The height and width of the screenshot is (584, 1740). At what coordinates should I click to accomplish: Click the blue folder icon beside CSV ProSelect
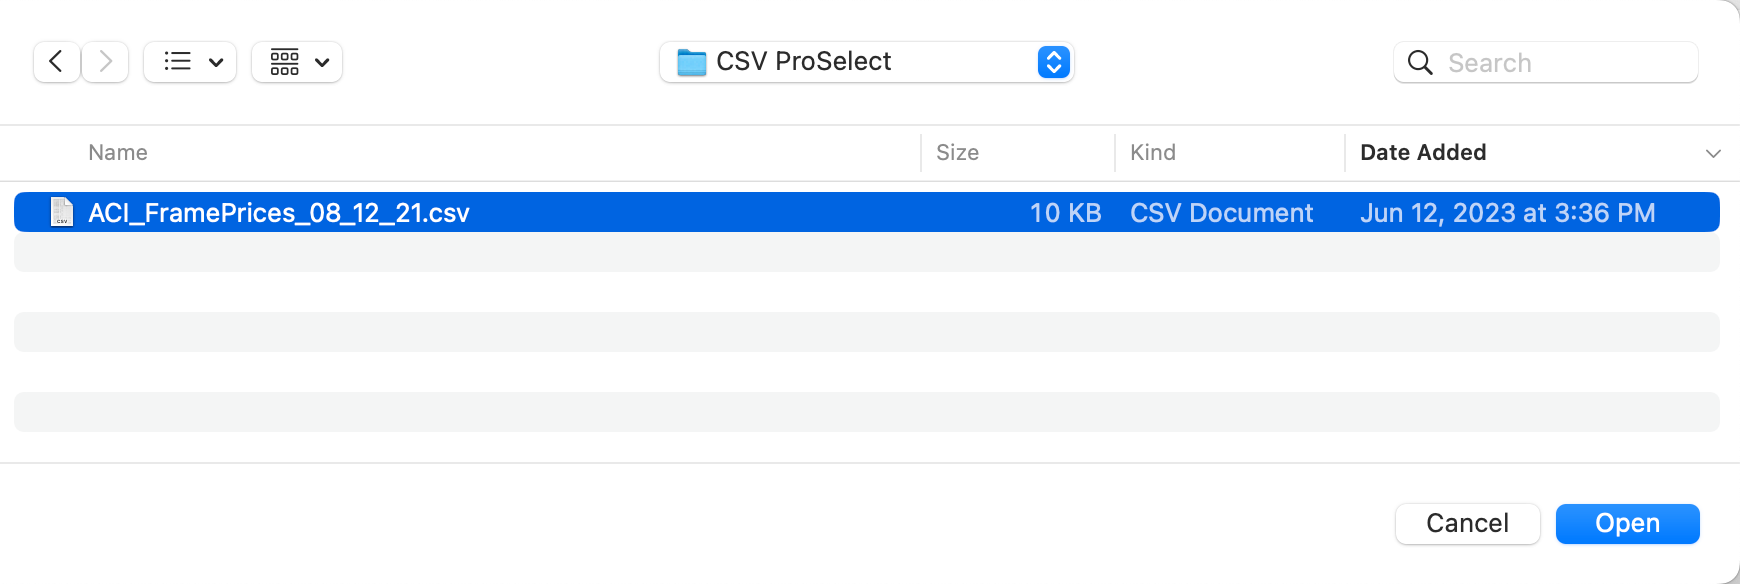click(691, 62)
